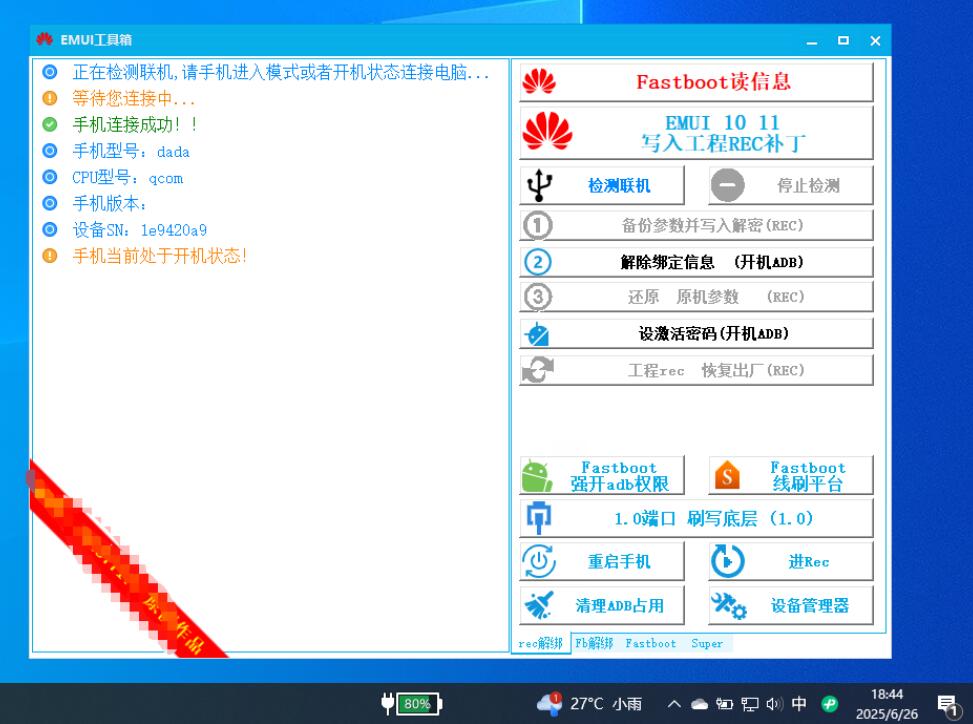Click the 设备SN log line in the list

[139, 230]
